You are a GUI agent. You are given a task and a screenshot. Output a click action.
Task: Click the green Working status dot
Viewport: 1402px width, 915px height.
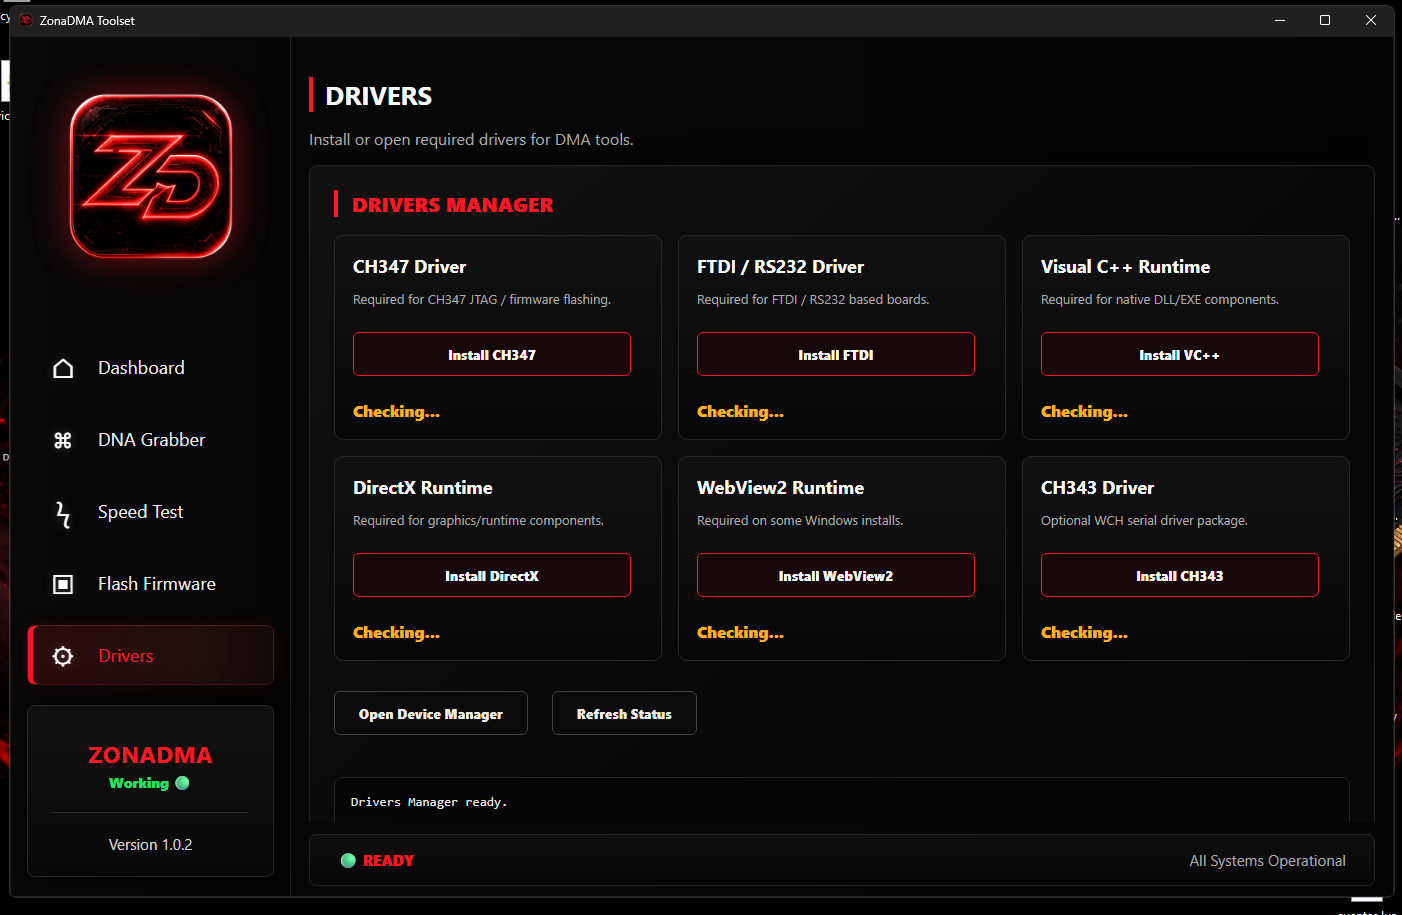(x=182, y=783)
